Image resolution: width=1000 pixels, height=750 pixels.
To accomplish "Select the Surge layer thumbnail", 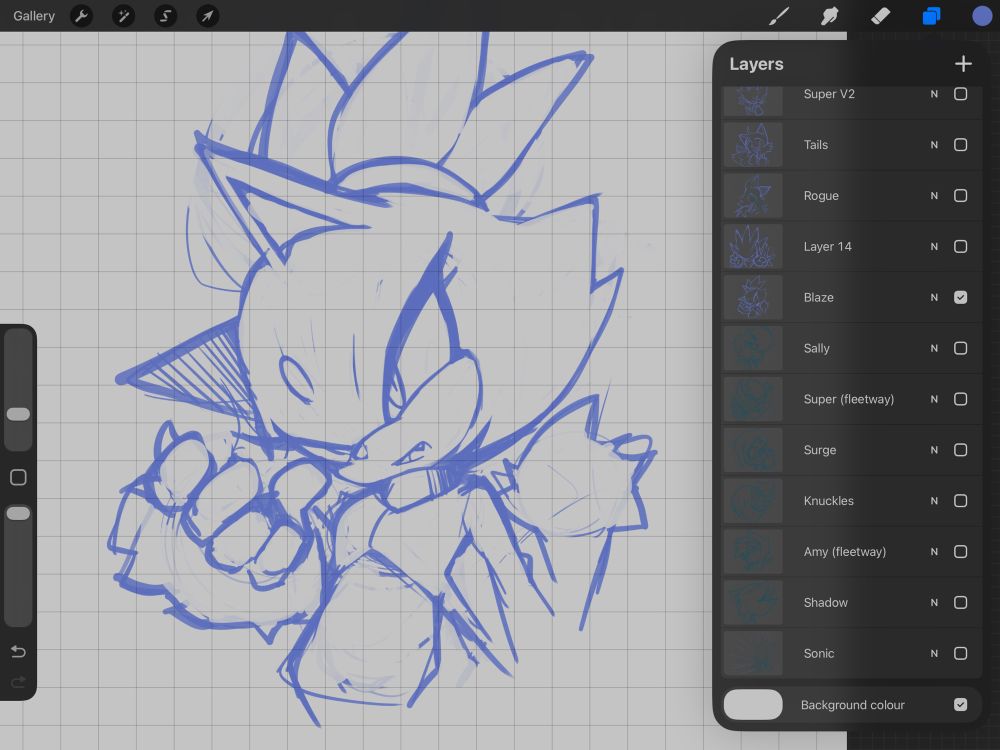I will tap(753, 450).
